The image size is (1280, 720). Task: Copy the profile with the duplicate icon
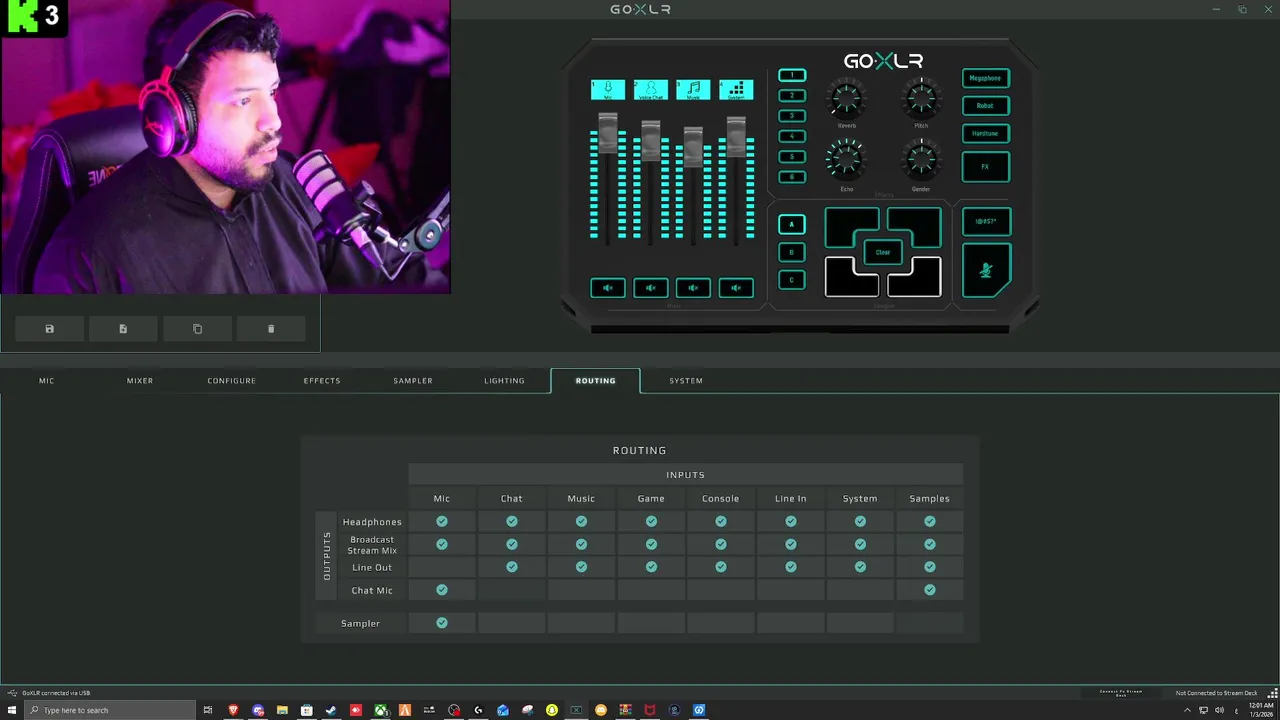coord(197,329)
